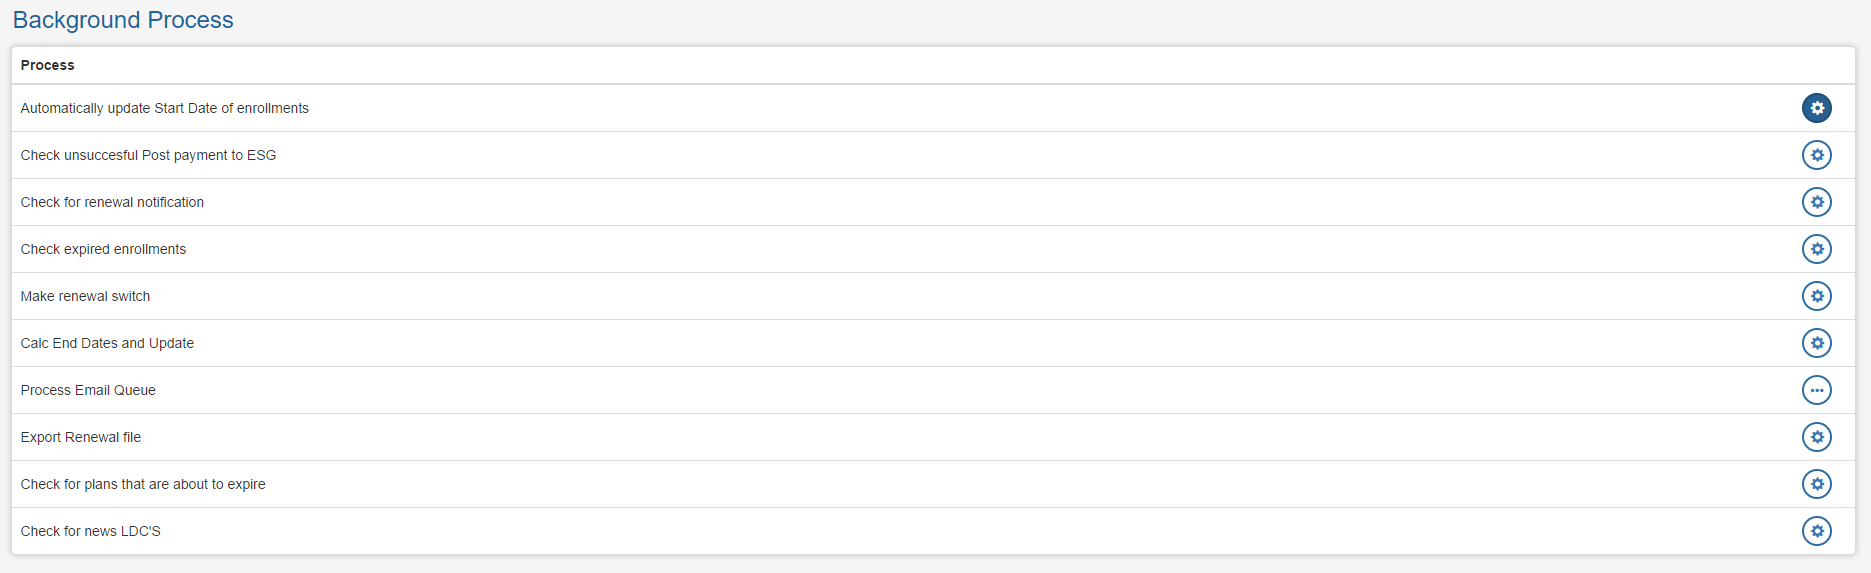
Task: Select the Check for renewal notification row text
Action: pos(112,202)
